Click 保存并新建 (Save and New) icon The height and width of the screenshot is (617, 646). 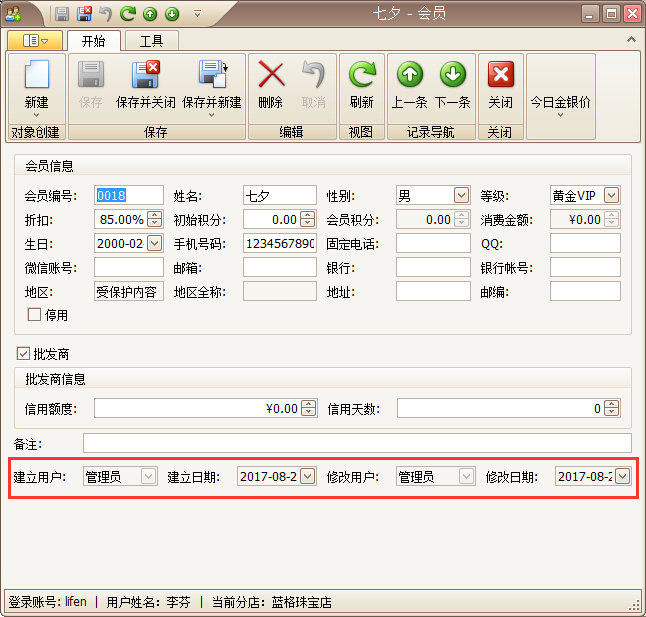coord(211,77)
